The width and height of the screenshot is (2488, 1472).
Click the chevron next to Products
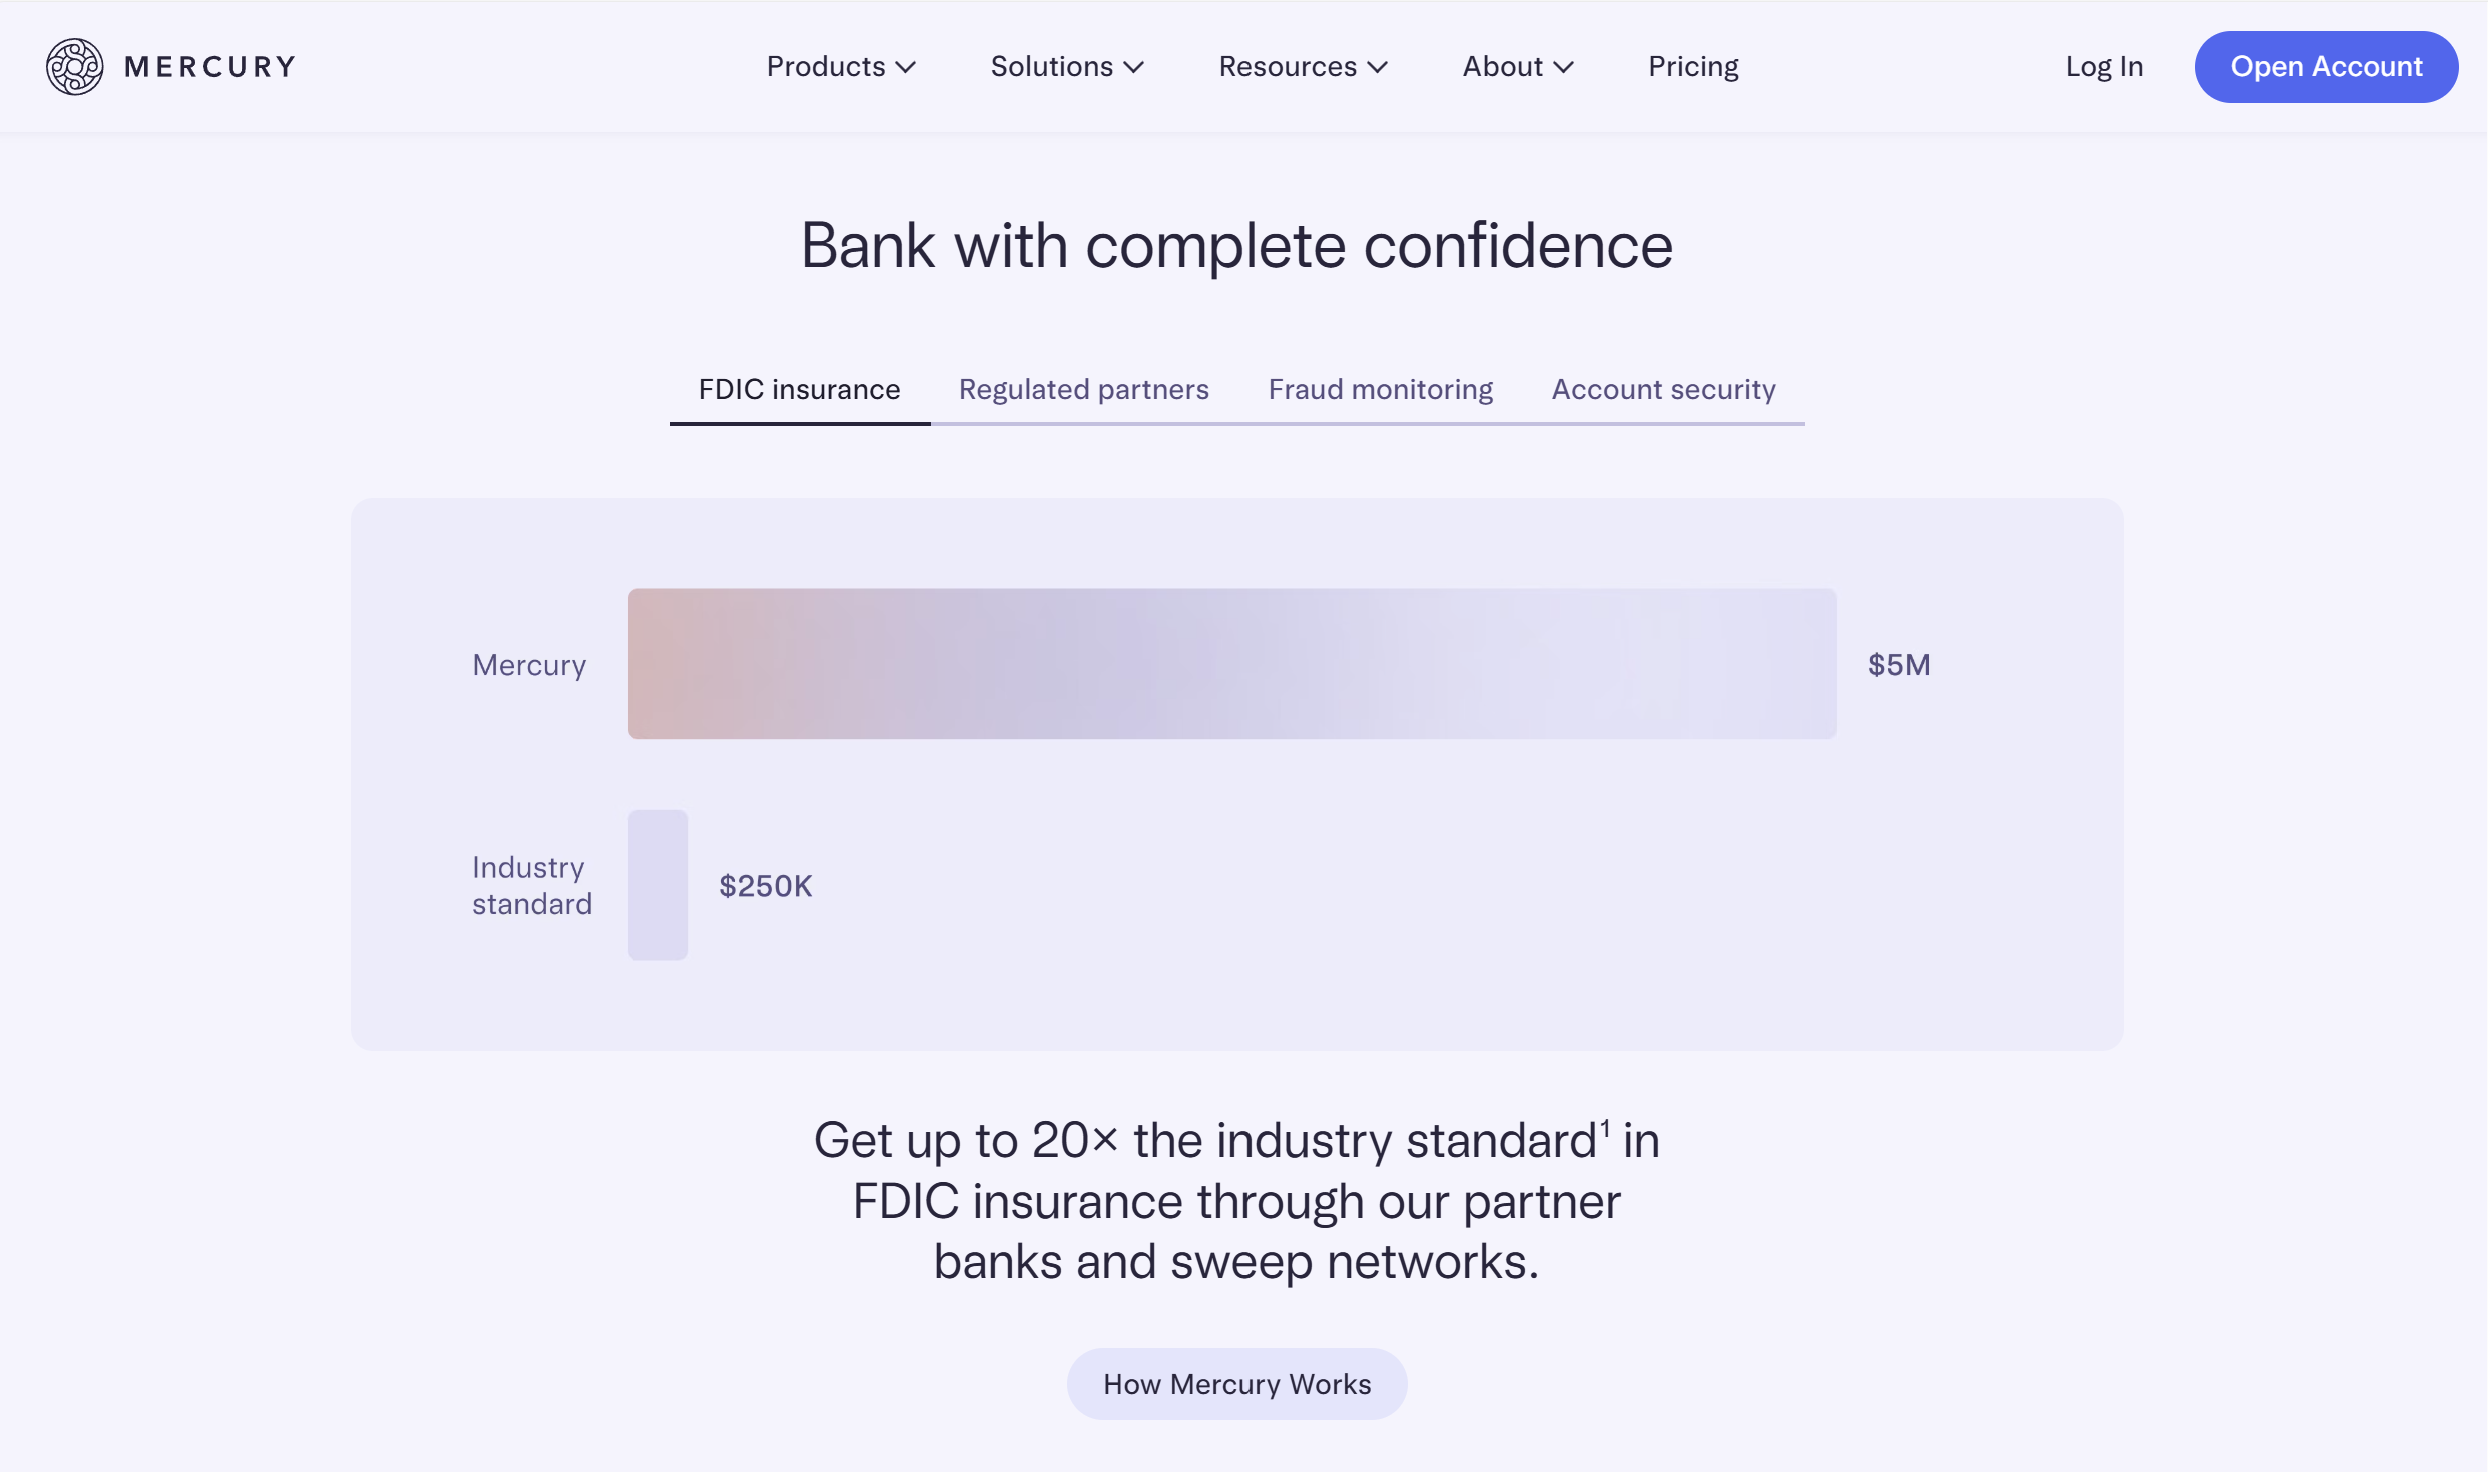(906, 68)
